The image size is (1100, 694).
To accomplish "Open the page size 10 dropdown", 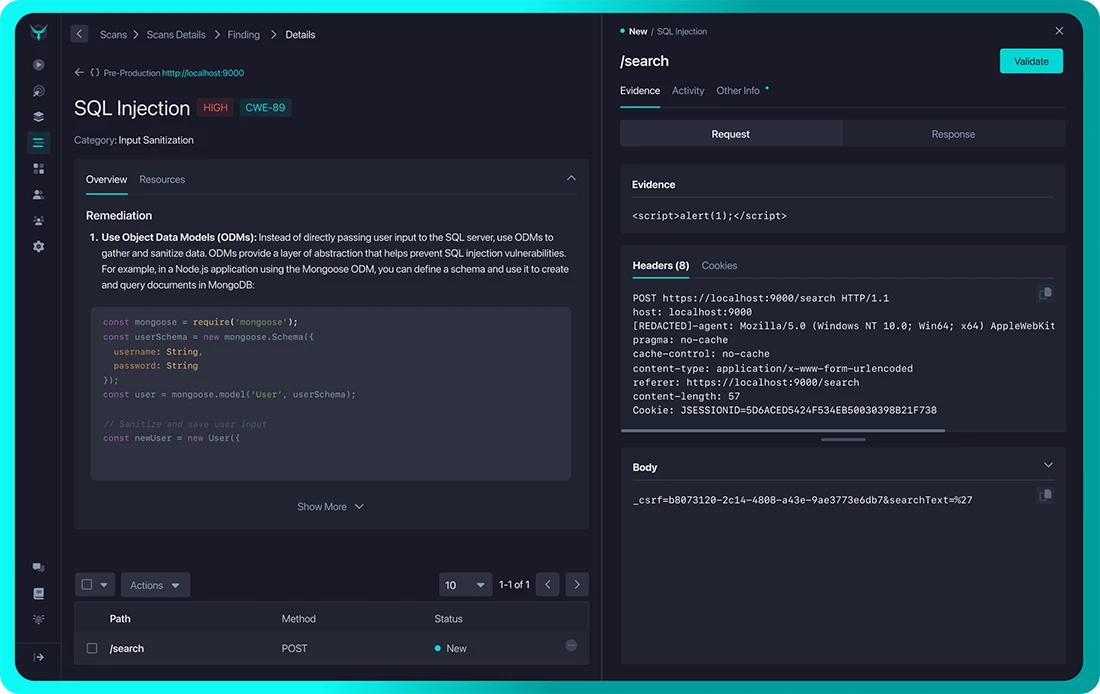I will tap(465, 585).
